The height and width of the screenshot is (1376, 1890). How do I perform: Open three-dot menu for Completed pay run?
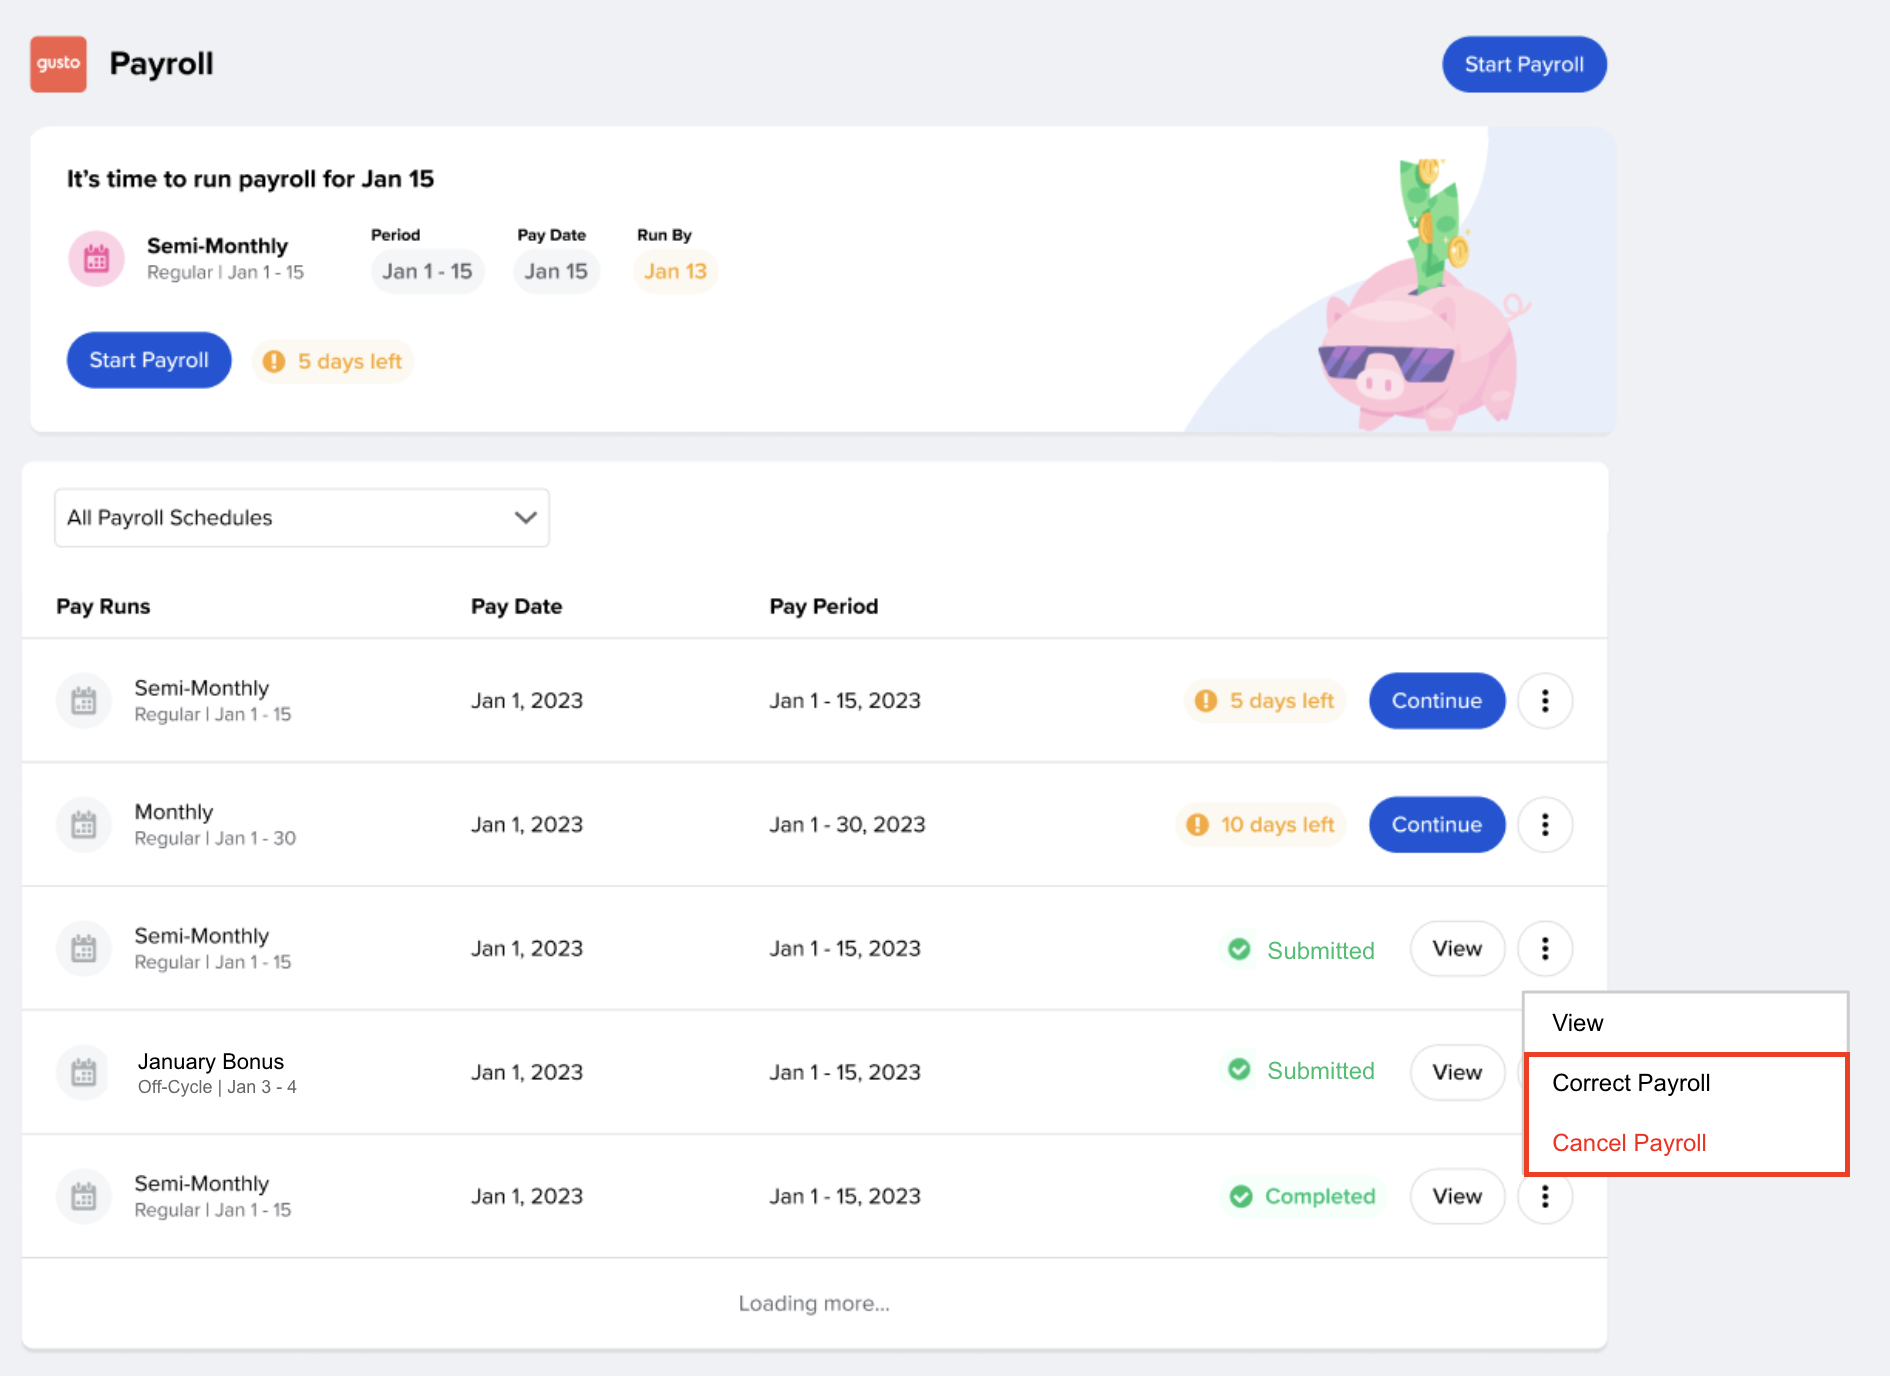1545,1197
